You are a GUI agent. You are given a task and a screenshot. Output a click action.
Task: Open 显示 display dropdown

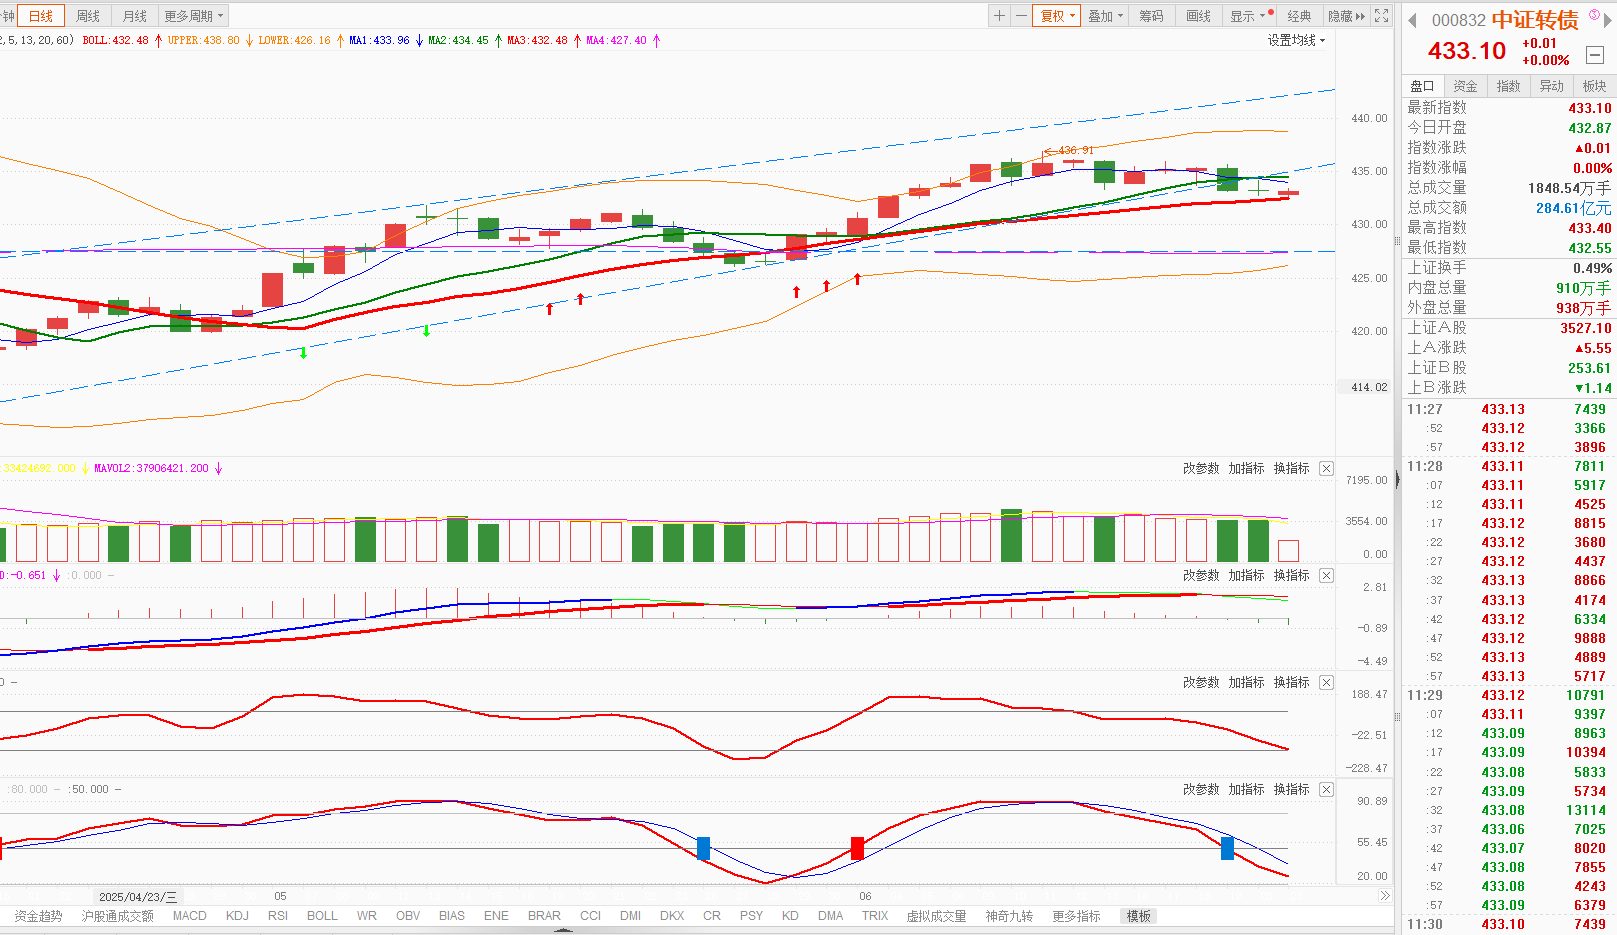pos(1249,16)
